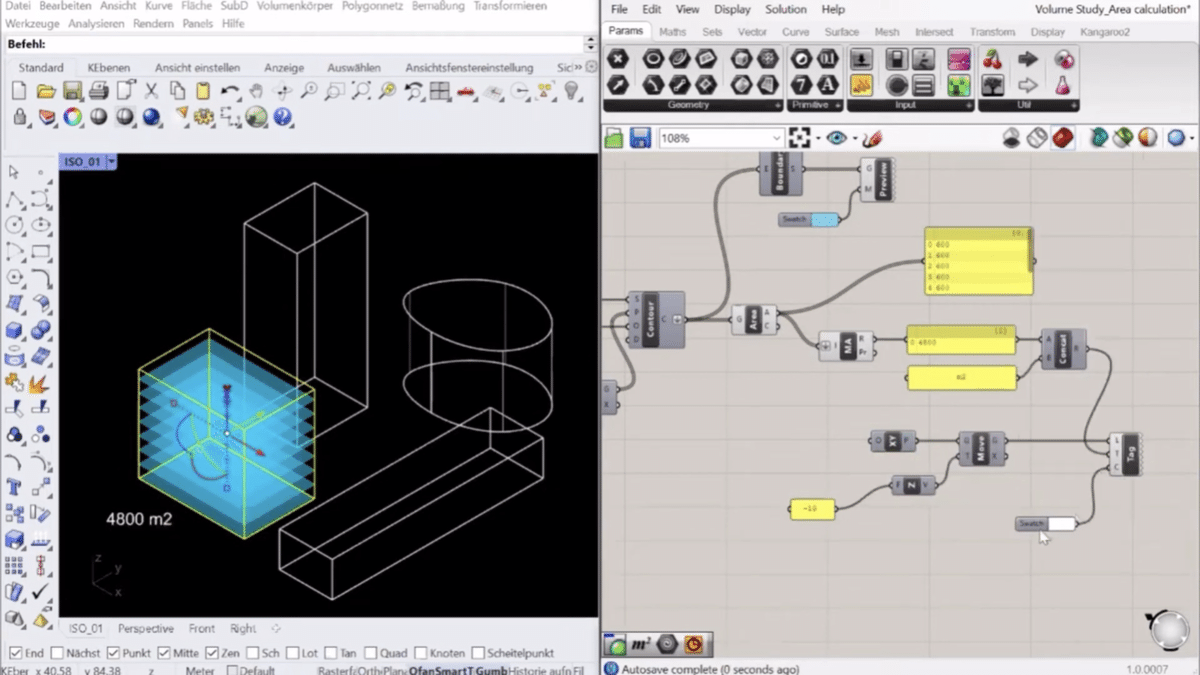Toggle the Mitte object snap checkbox

163,653
